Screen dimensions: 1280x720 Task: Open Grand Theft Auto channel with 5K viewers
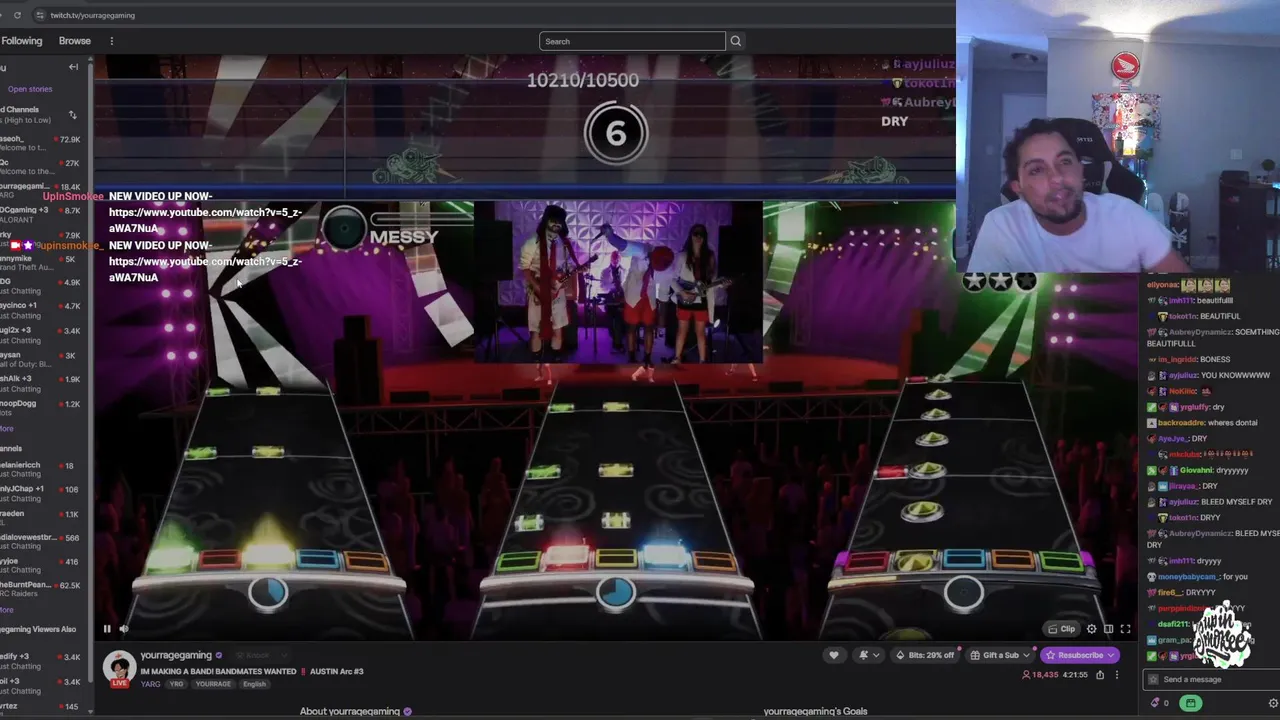tap(42, 263)
